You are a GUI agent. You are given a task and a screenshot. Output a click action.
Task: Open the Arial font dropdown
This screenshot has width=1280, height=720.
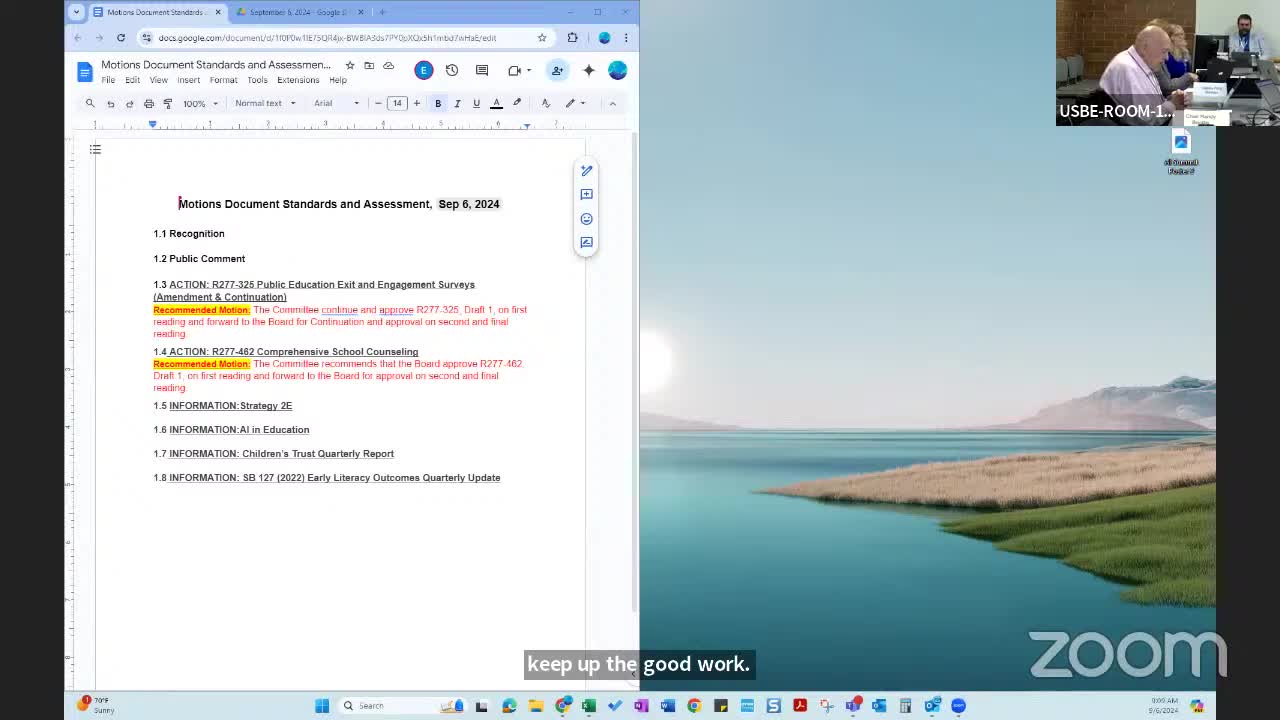(x=336, y=103)
